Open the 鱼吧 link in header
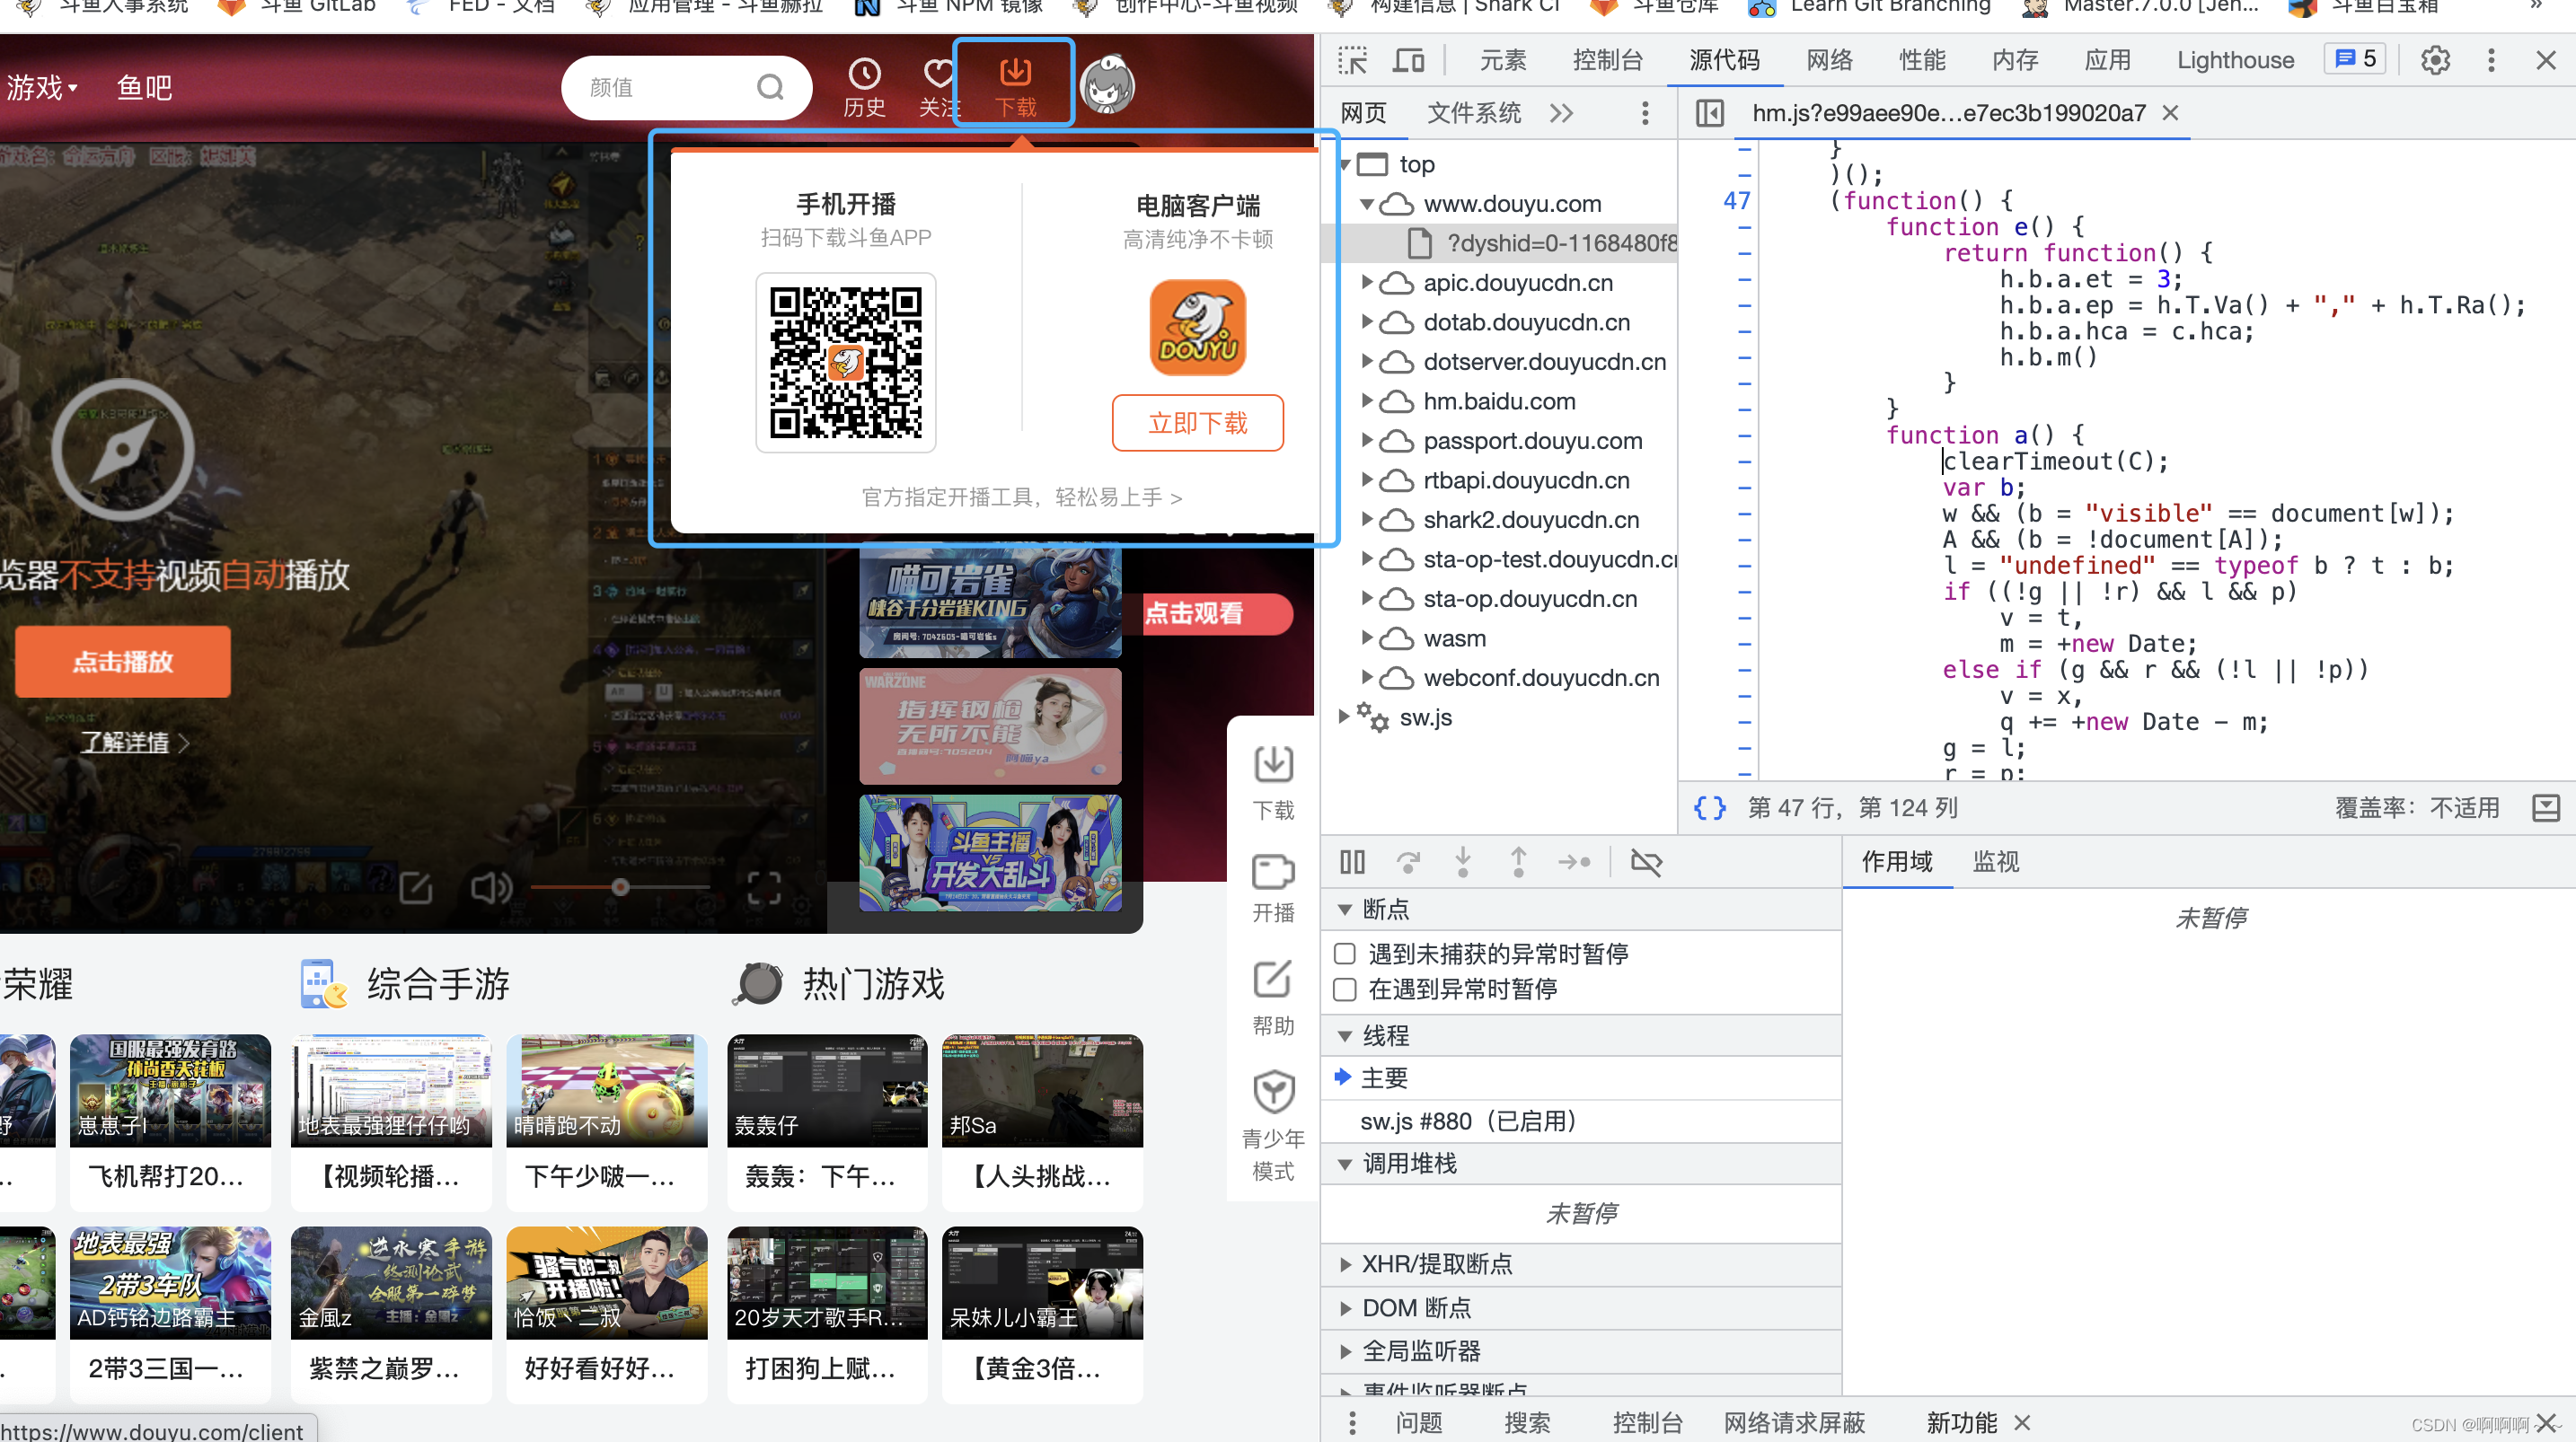The height and width of the screenshot is (1442, 2576). pyautogui.click(x=144, y=88)
